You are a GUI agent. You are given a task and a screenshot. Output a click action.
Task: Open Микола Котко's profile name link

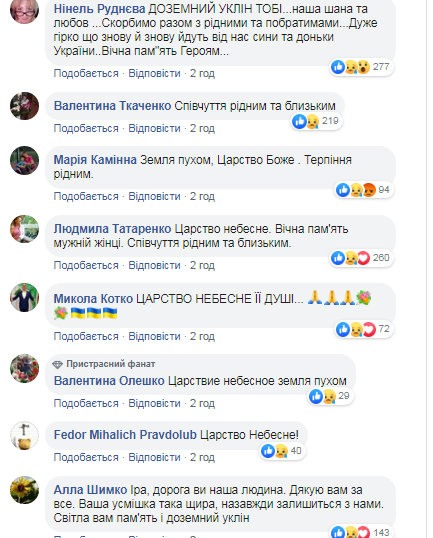pos(93,299)
